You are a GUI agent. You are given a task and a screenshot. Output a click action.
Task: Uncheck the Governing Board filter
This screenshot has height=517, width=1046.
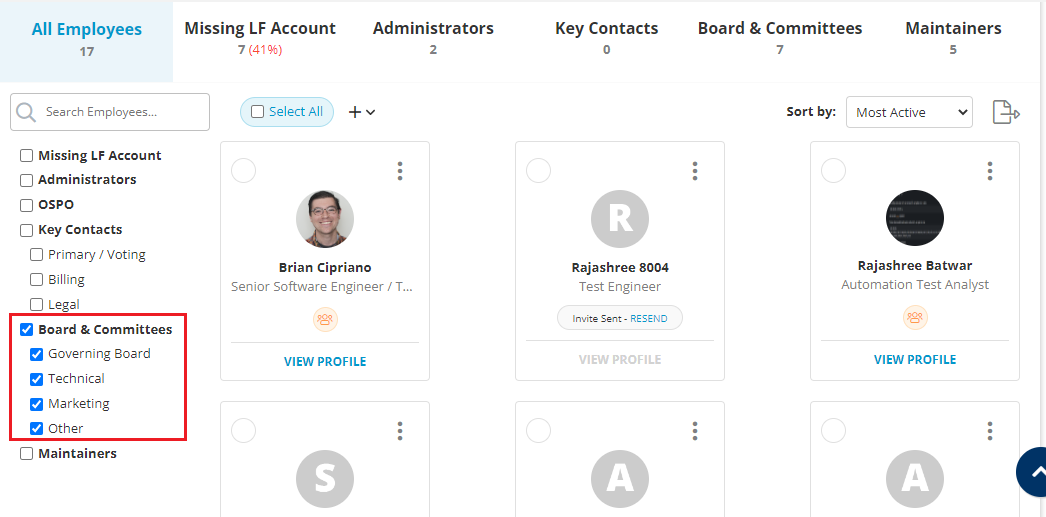tap(37, 354)
